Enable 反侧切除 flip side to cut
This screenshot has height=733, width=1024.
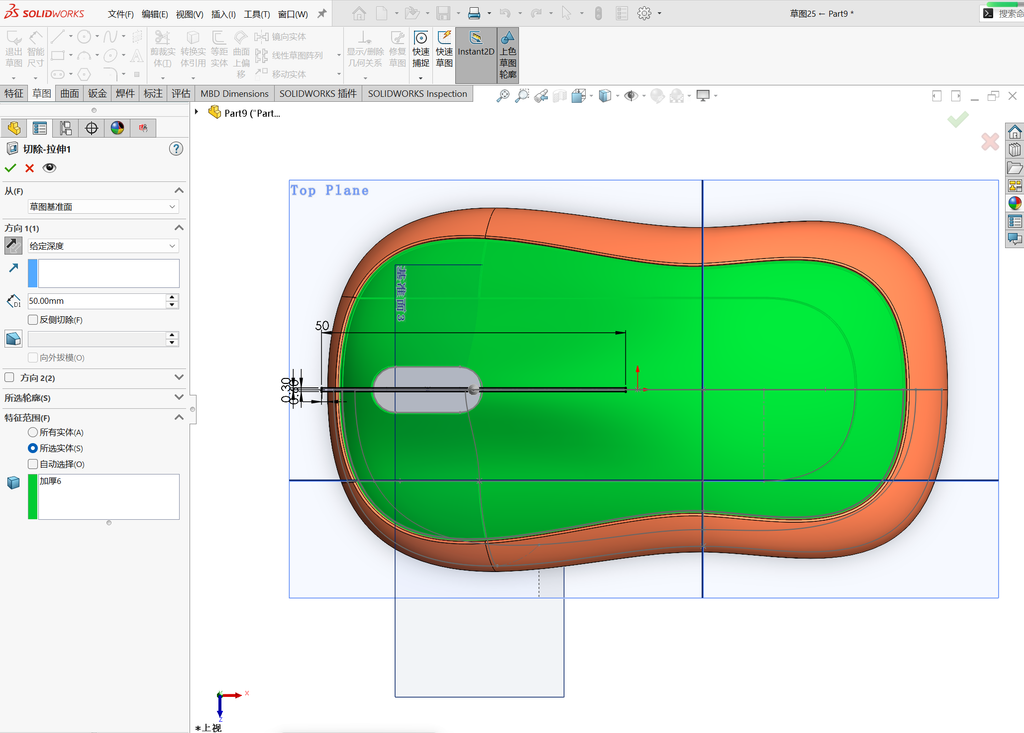33,319
